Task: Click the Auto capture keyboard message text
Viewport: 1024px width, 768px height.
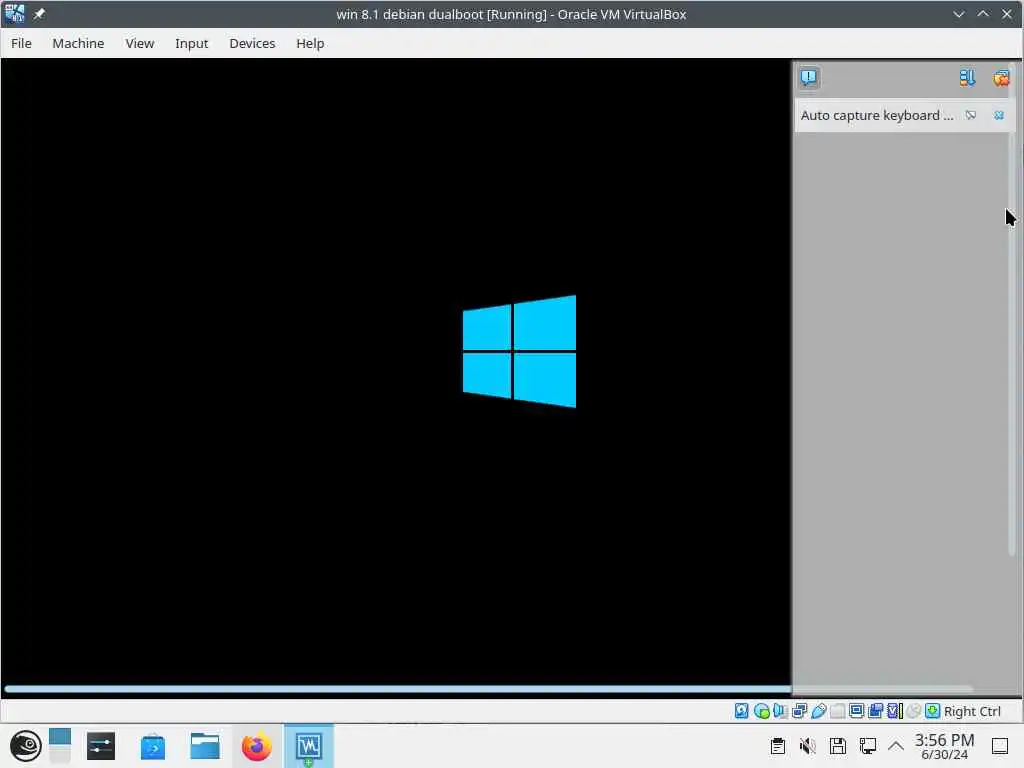Action: click(877, 116)
